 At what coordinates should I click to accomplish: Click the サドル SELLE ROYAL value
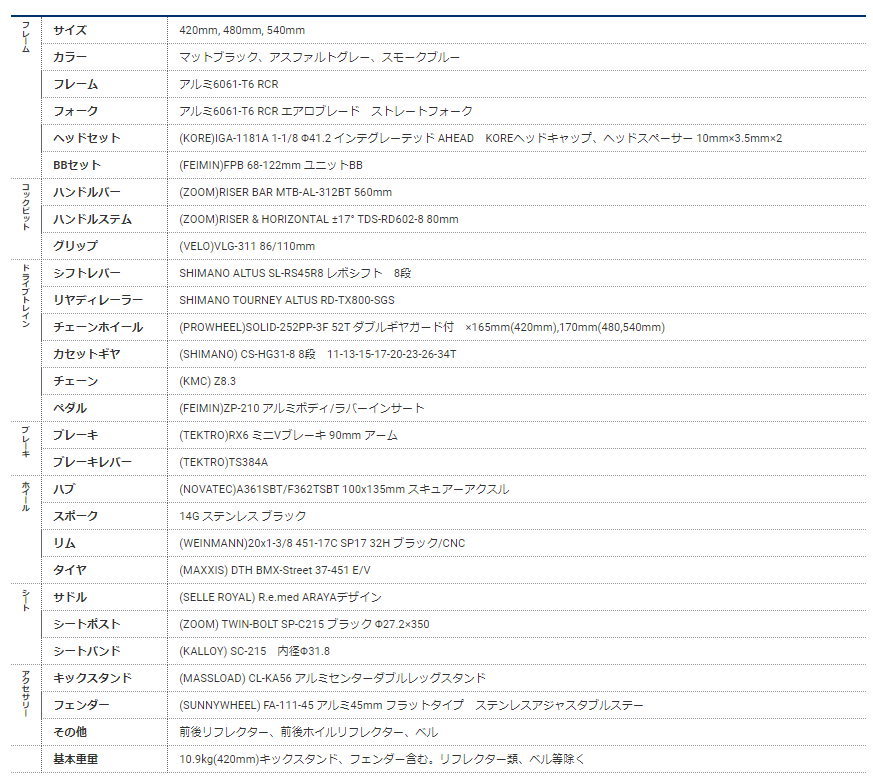pyautogui.click(x=280, y=597)
